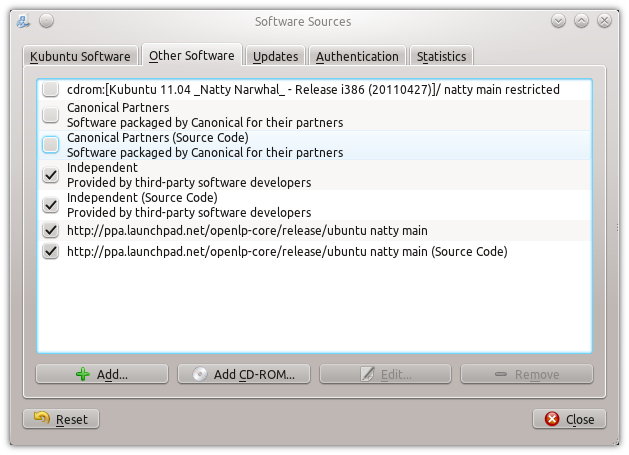Click the Software Sources app icon in the title bar
Image resolution: width=629 pixels, height=455 pixels.
pyautogui.click(x=23, y=21)
